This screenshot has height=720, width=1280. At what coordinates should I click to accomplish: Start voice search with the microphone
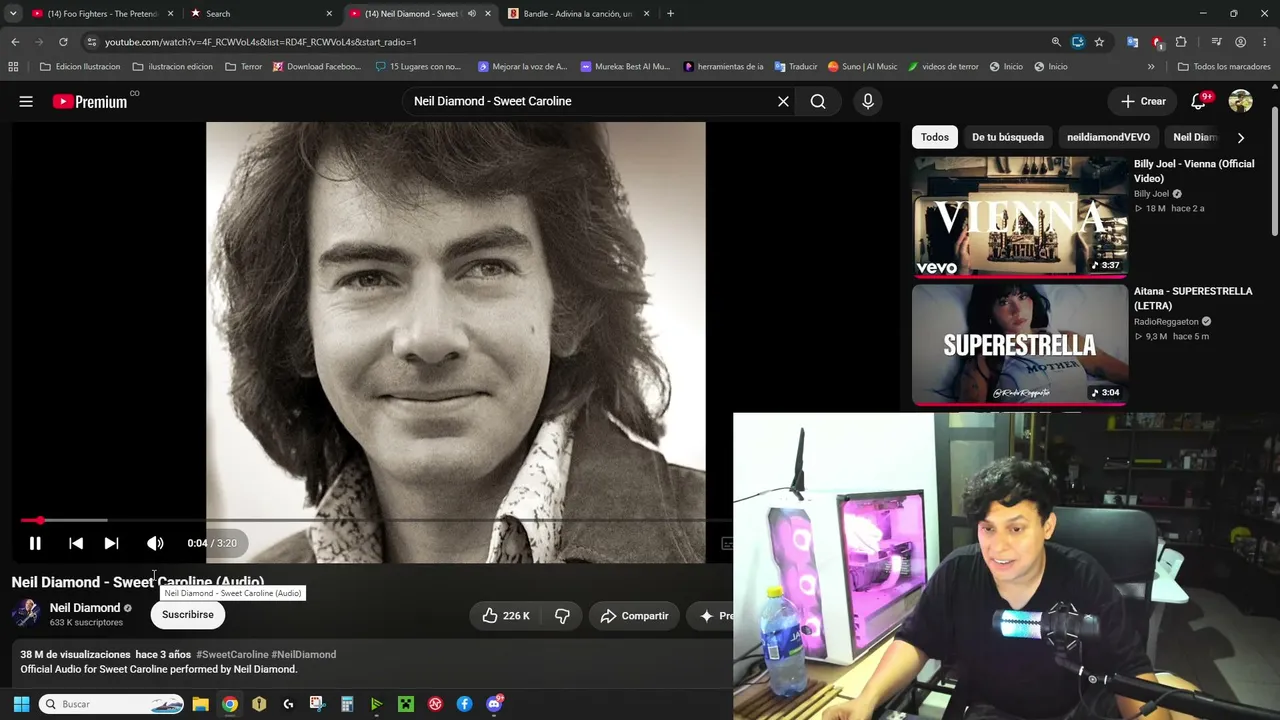pos(867,101)
